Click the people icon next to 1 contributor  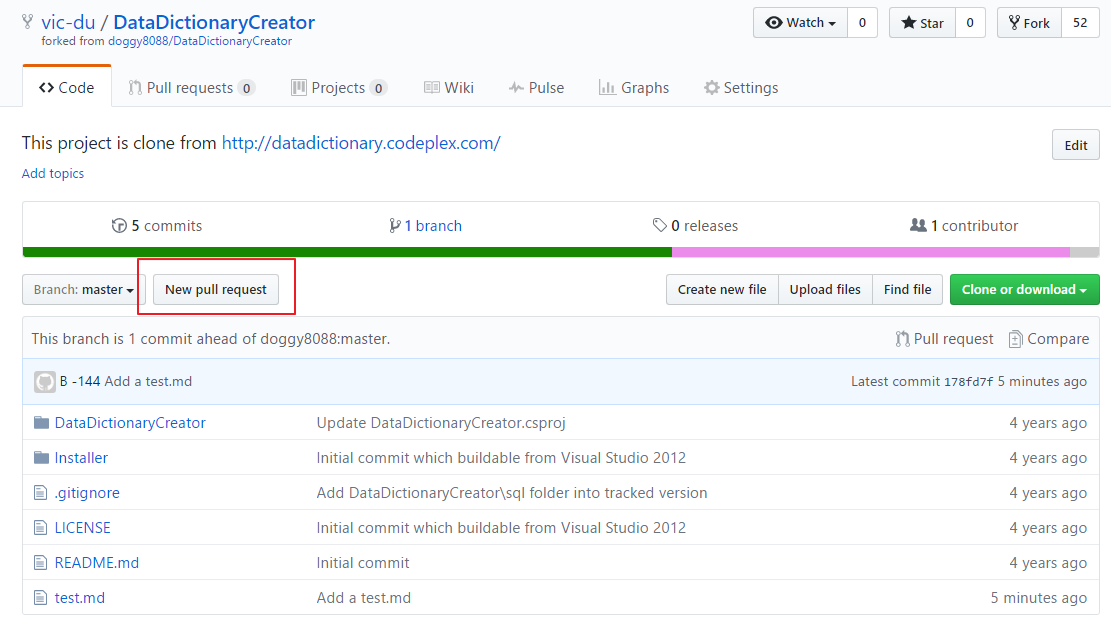[918, 225]
